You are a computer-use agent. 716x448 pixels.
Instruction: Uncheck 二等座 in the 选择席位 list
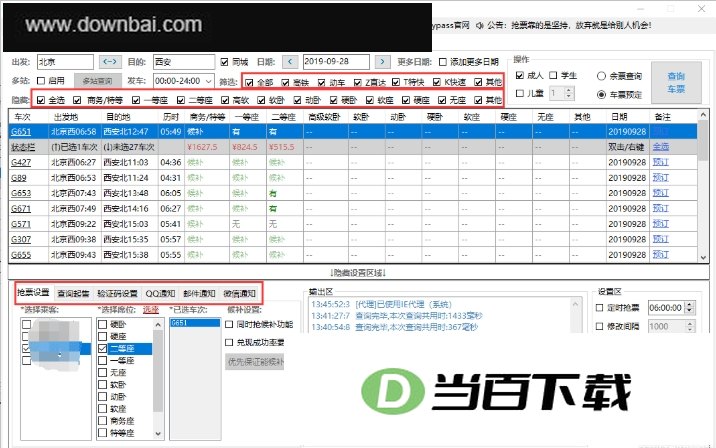tap(102, 348)
